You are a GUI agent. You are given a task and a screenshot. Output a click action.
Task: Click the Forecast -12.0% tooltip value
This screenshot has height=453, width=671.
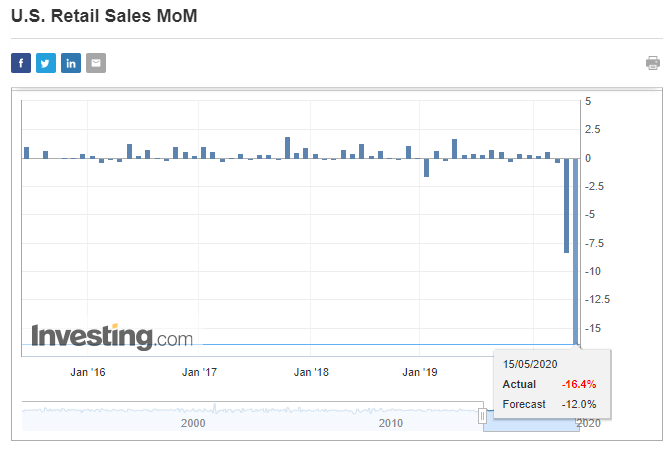tap(579, 404)
